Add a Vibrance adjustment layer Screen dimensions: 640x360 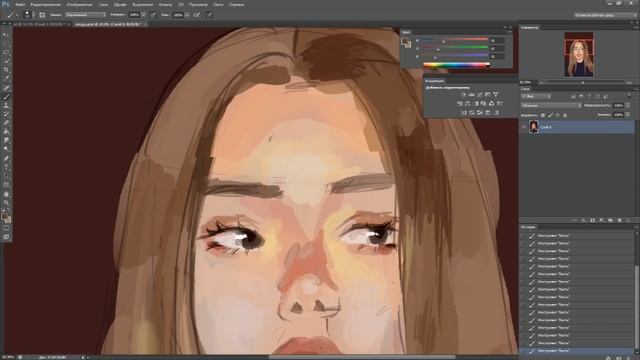click(x=496, y=95)
